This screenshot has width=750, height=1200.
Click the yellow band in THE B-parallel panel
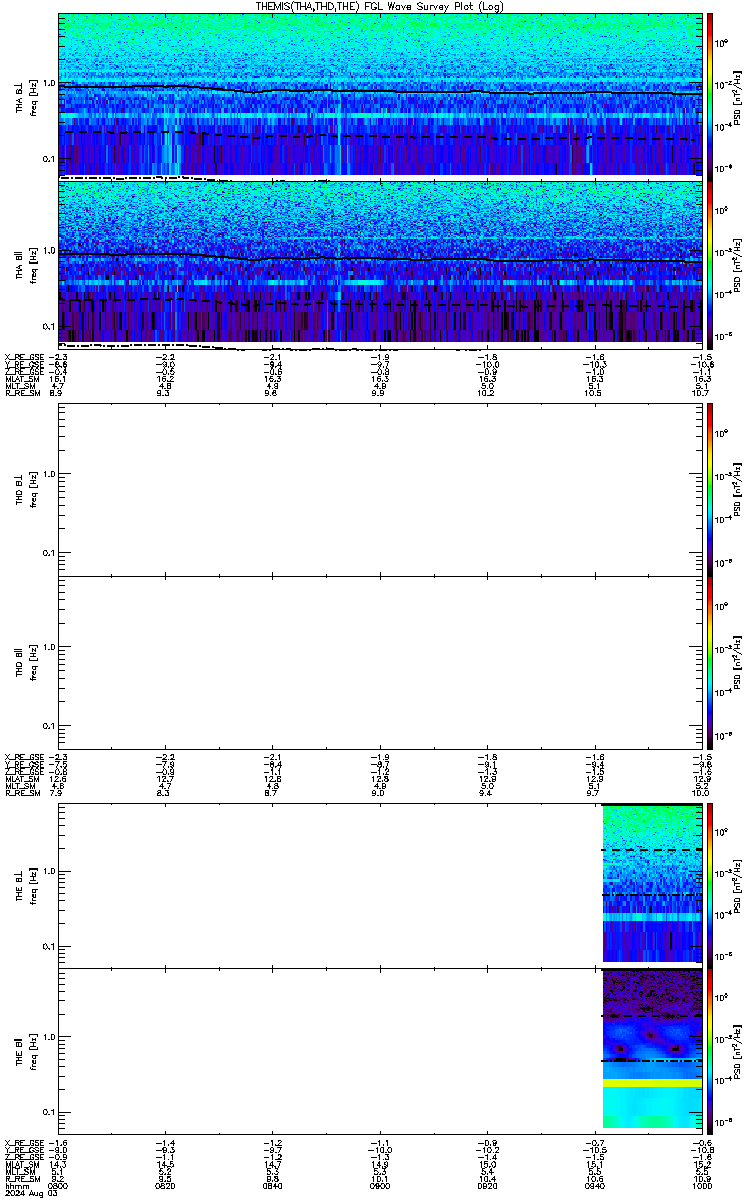[x=652, y=1083]
